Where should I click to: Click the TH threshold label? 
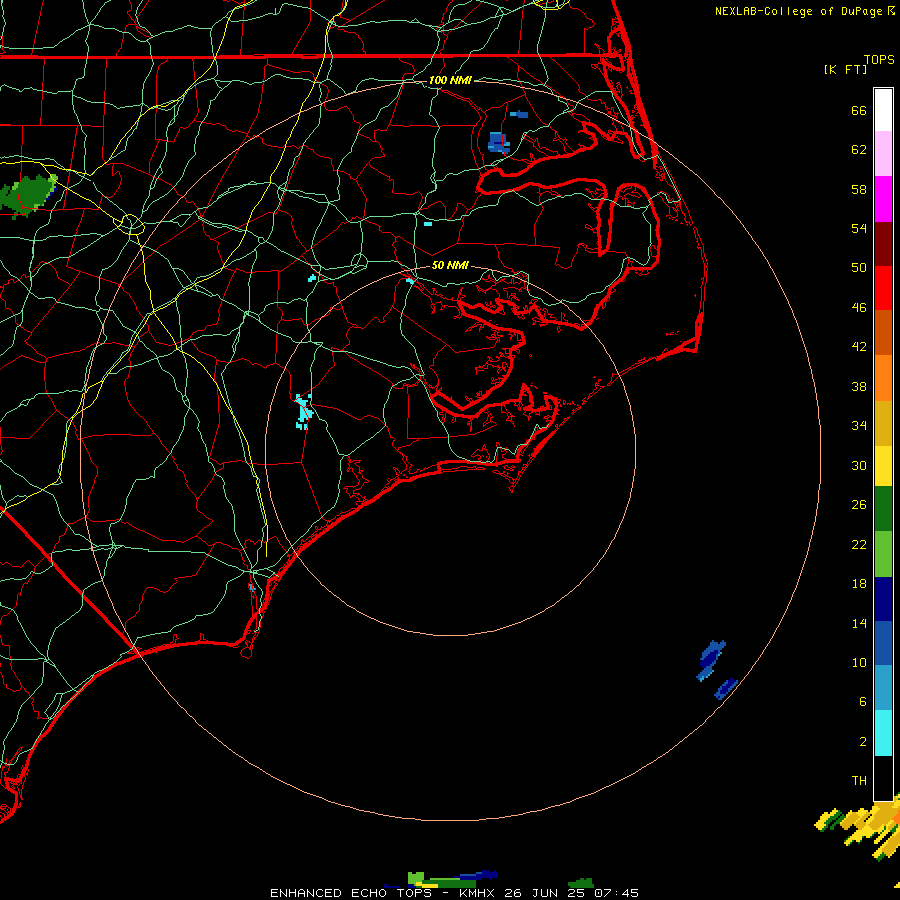pyautogui.click(x=859, y=781)
